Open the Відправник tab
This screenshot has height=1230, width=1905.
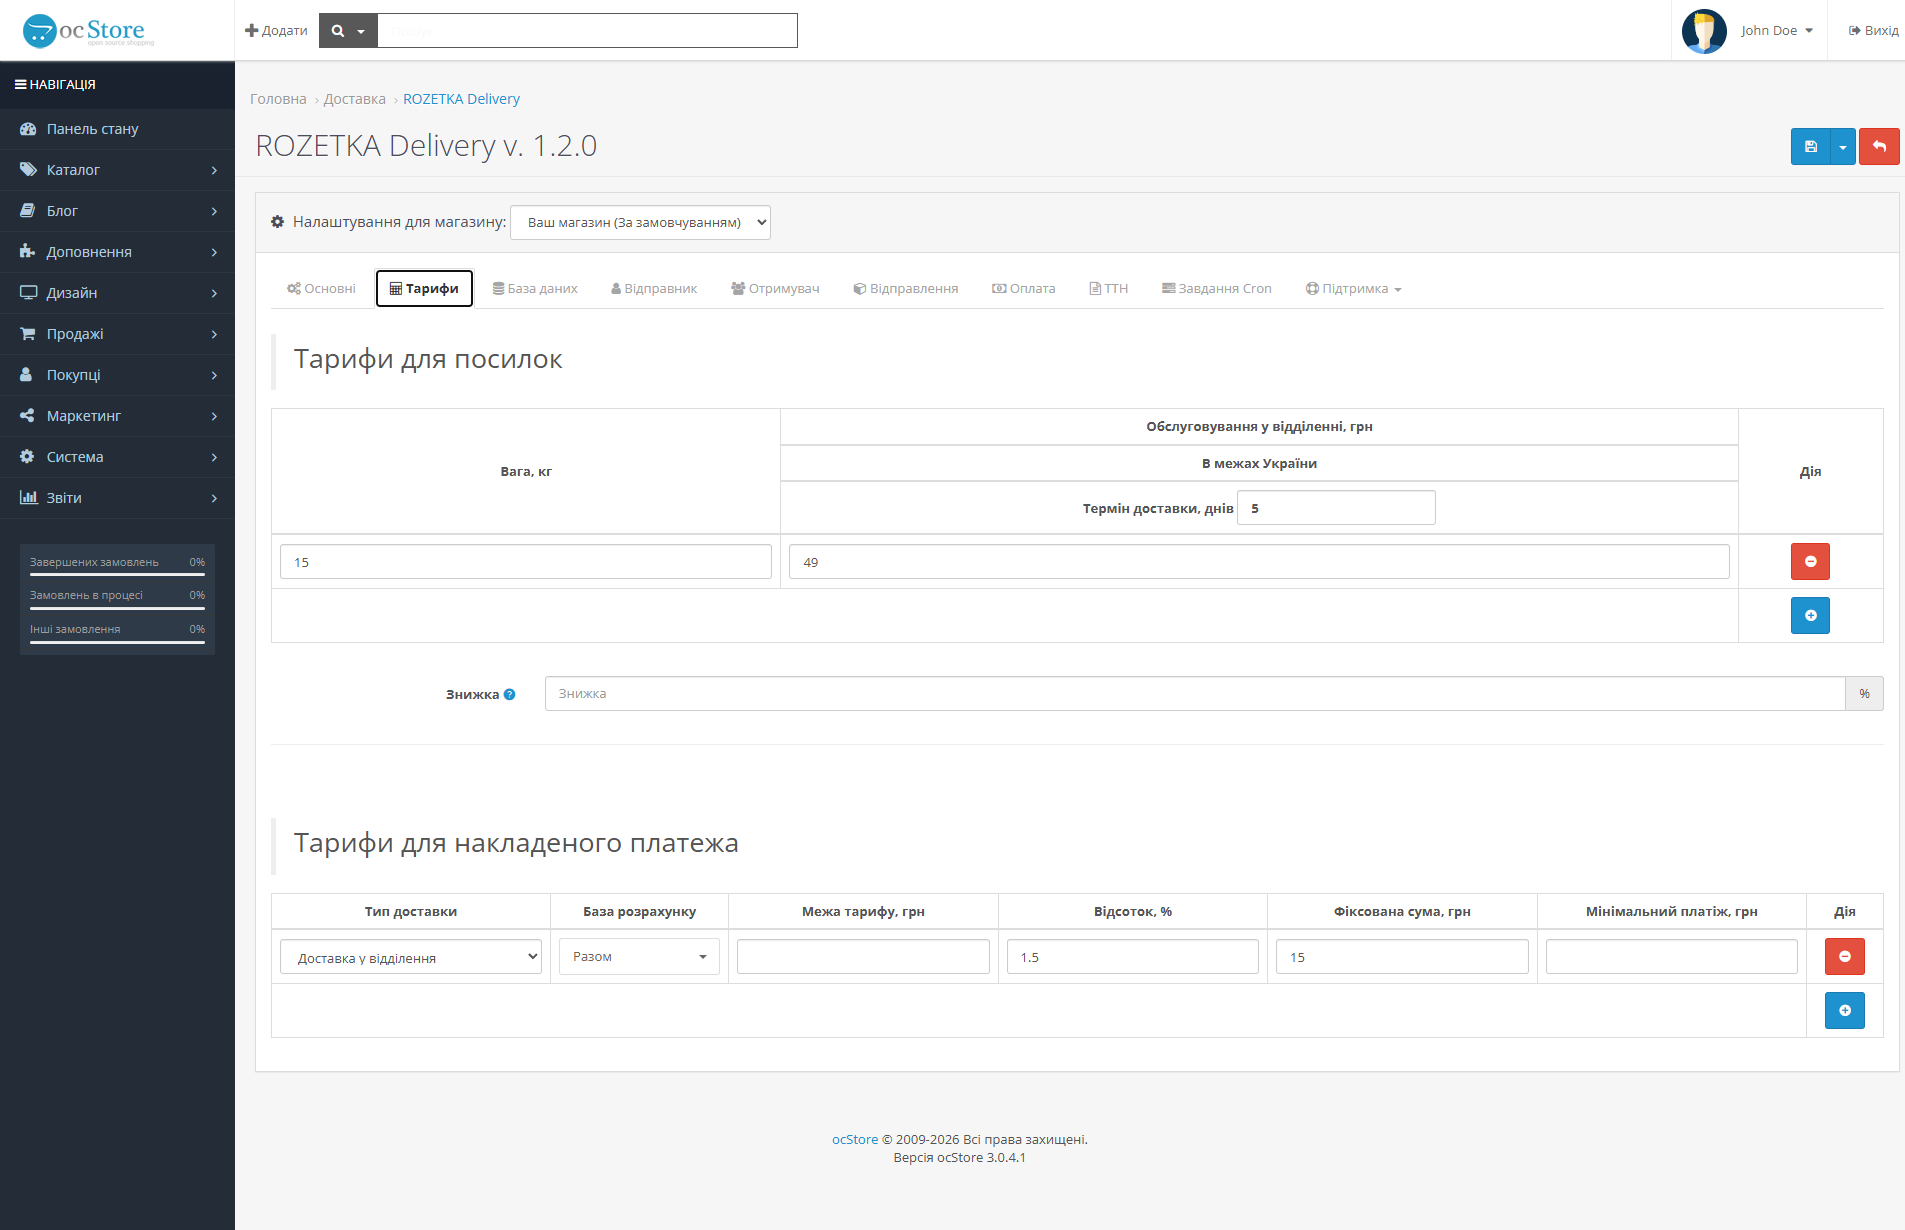(x=654, y=289)
